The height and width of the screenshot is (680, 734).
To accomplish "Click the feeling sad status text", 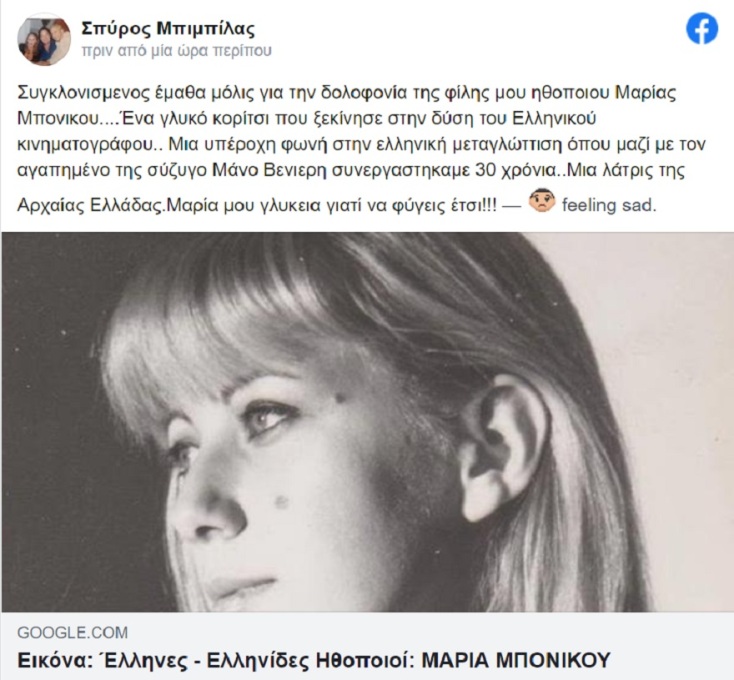I will pos(609,205).
